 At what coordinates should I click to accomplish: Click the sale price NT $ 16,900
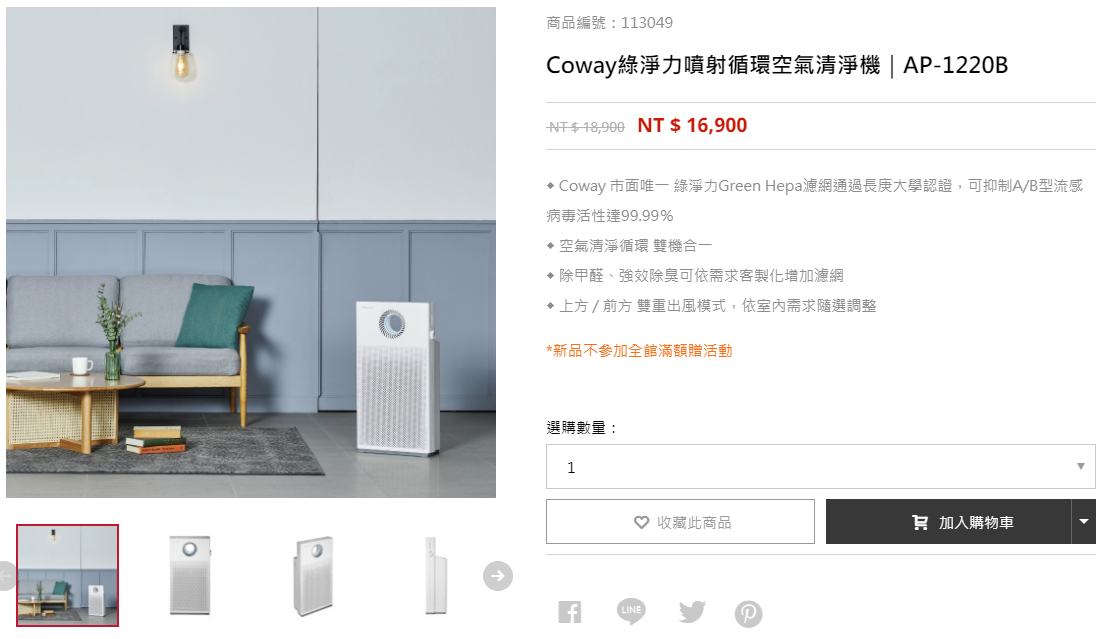pyautogui.click(x=692, y=126)
